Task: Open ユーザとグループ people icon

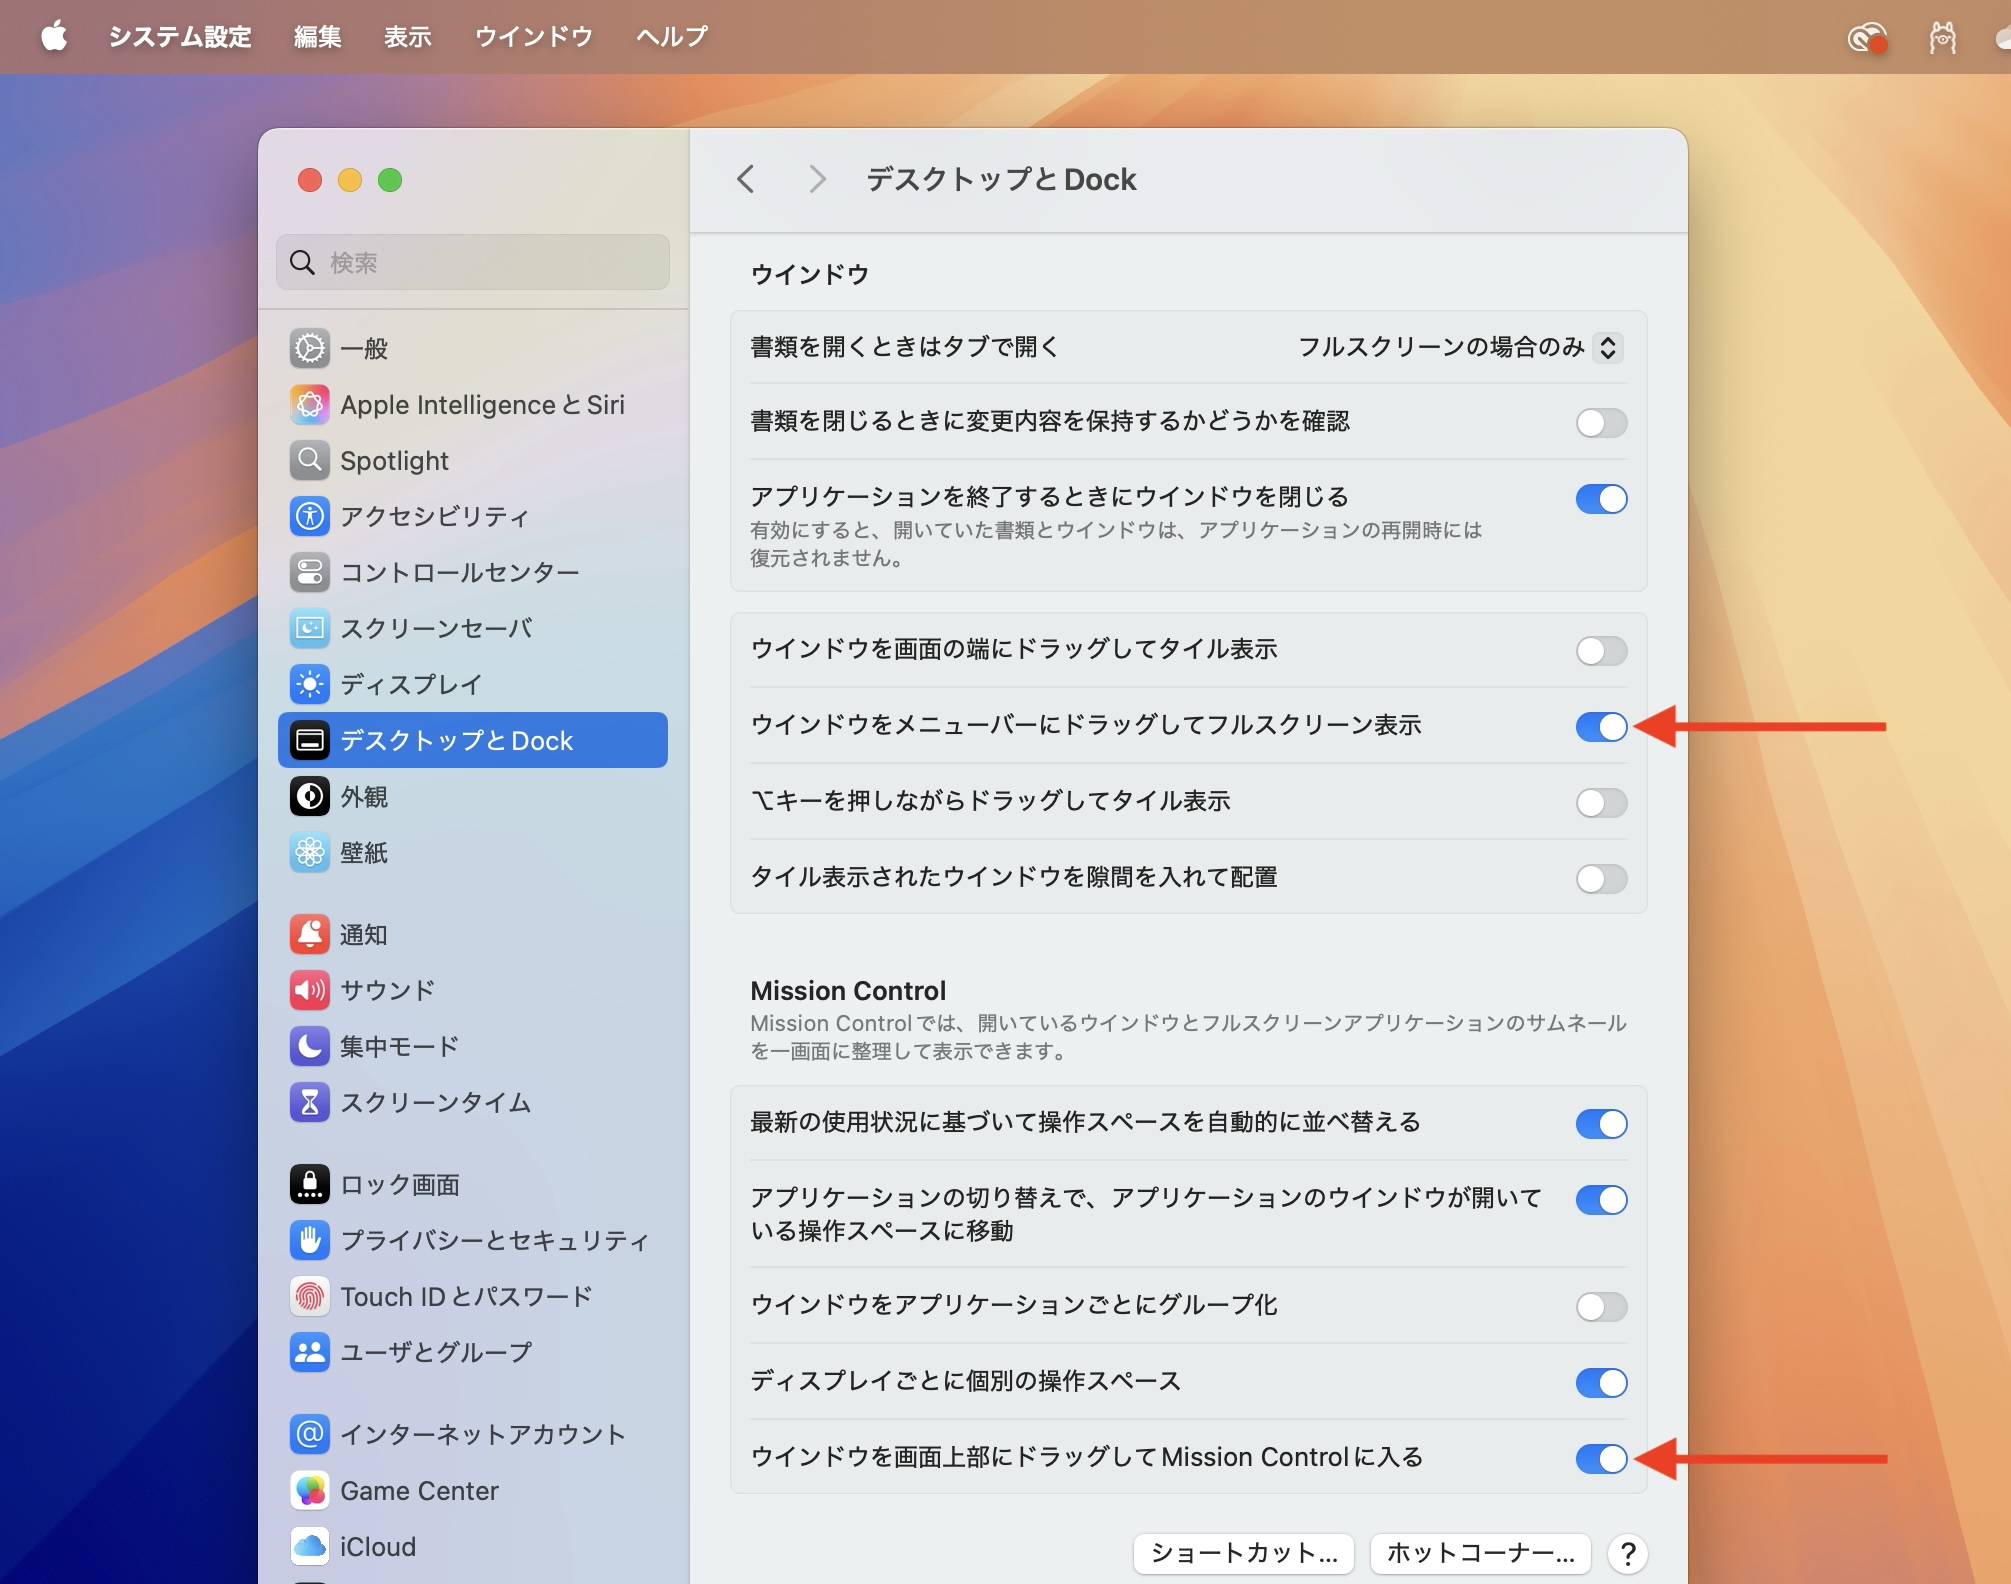Action: click(310, 1352)
